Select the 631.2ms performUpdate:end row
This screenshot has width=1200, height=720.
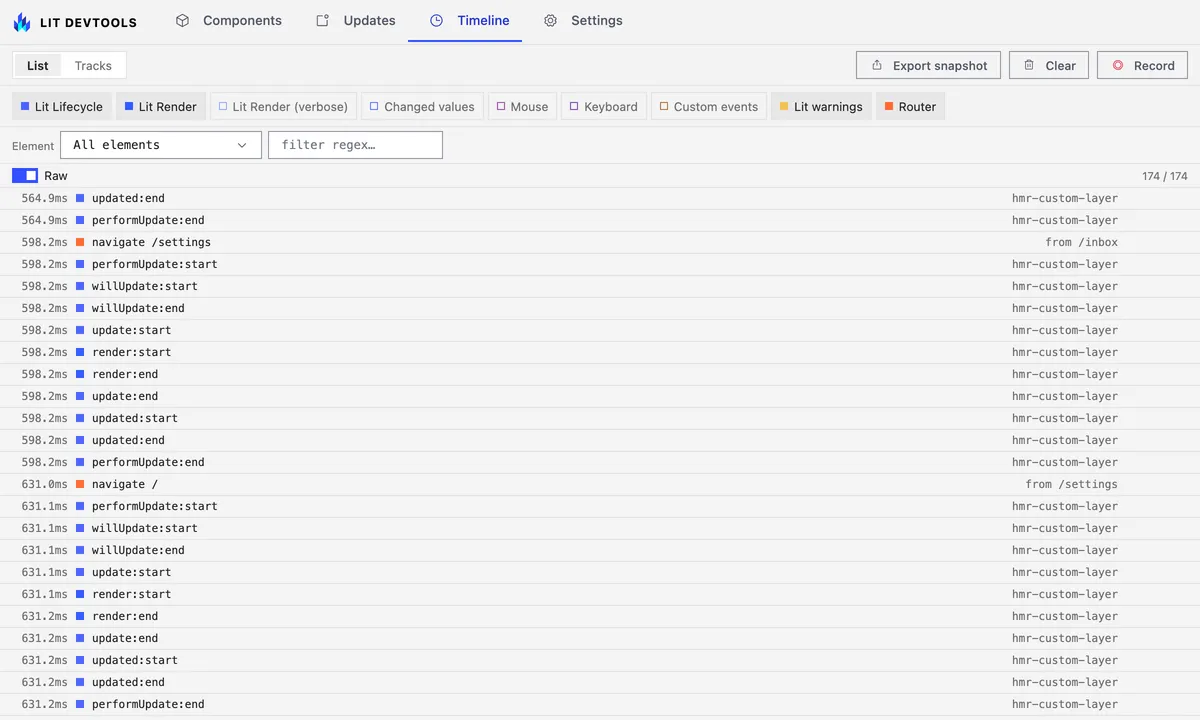point(600,704)
